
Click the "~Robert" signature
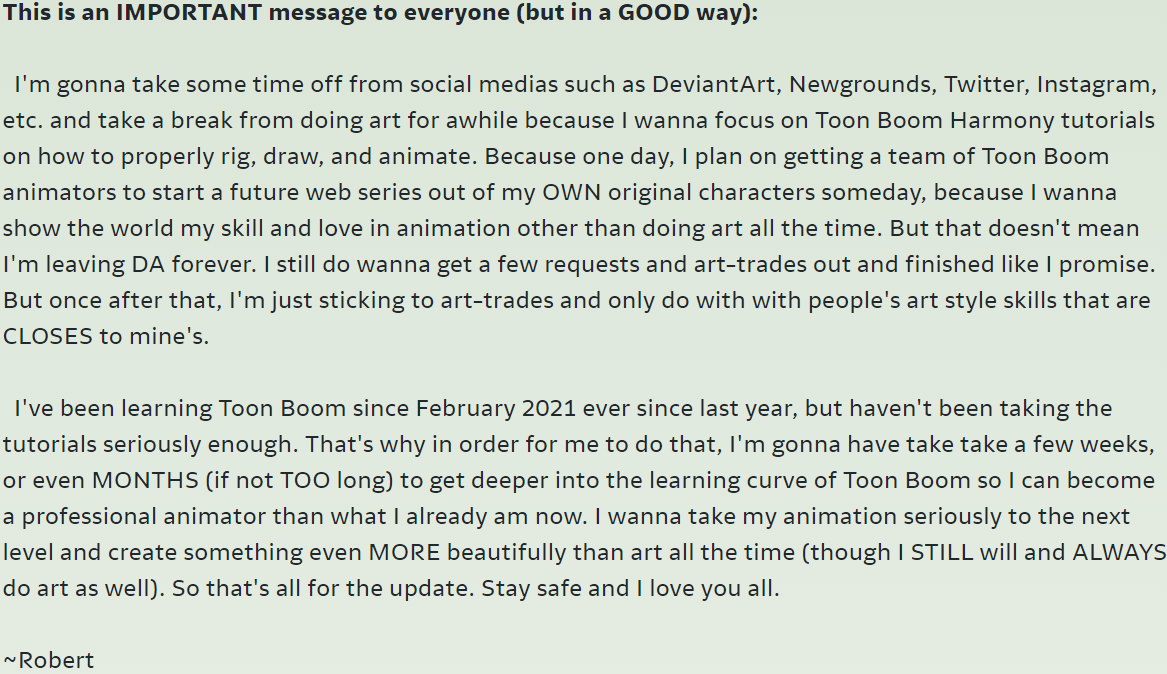click(49, 660)
